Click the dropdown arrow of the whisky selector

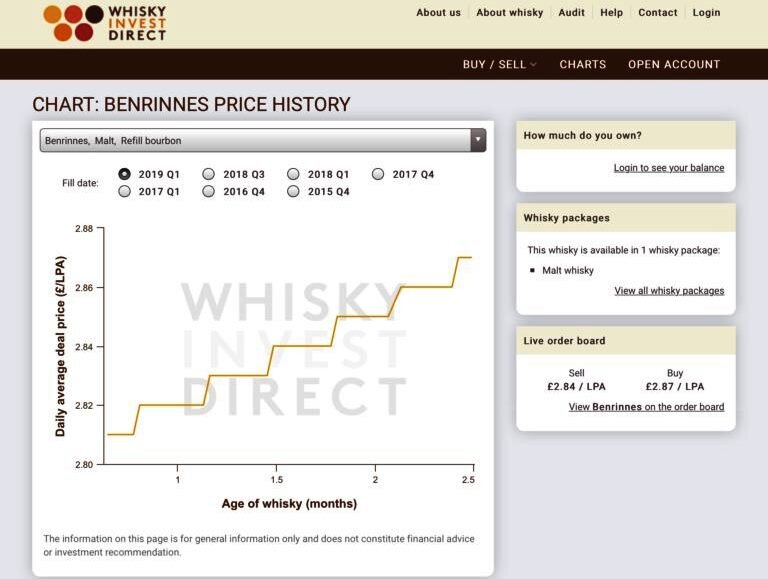click(478, 141)
